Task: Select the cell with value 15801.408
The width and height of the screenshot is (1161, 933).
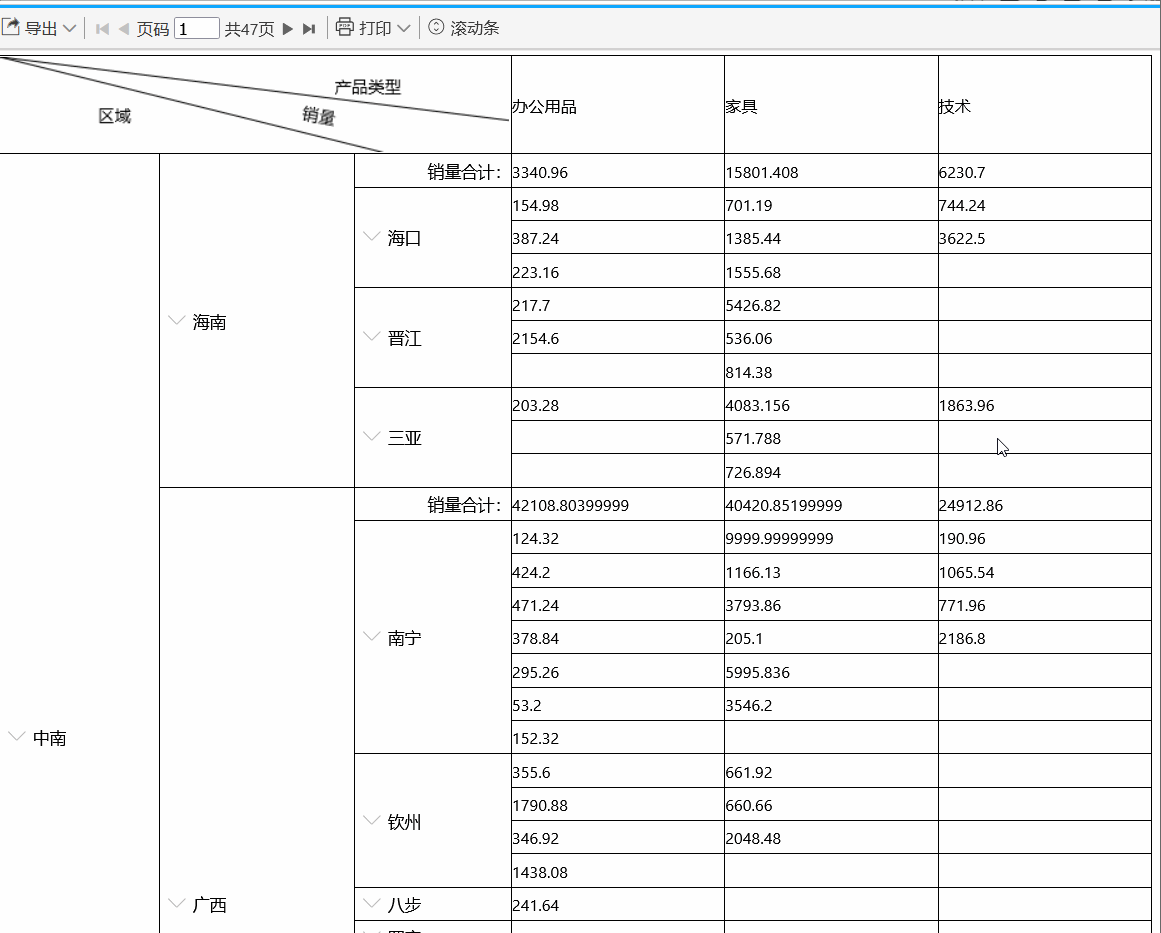Action: pyautogui.click(x=831, y=172)
